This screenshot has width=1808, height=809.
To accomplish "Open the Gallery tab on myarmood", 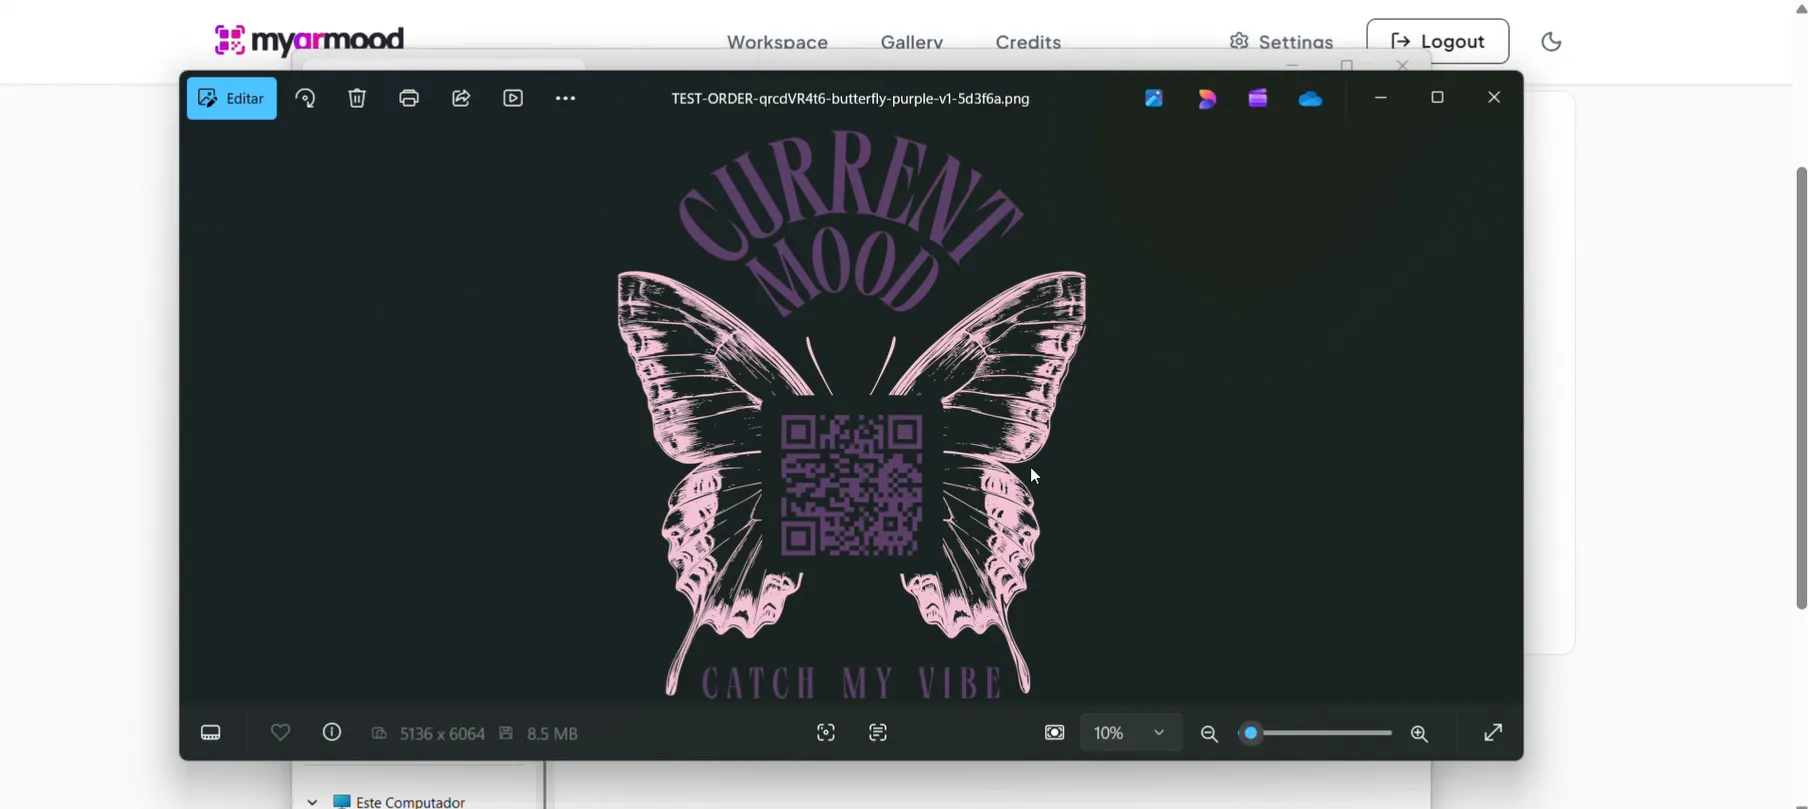I will pos(912,42).
